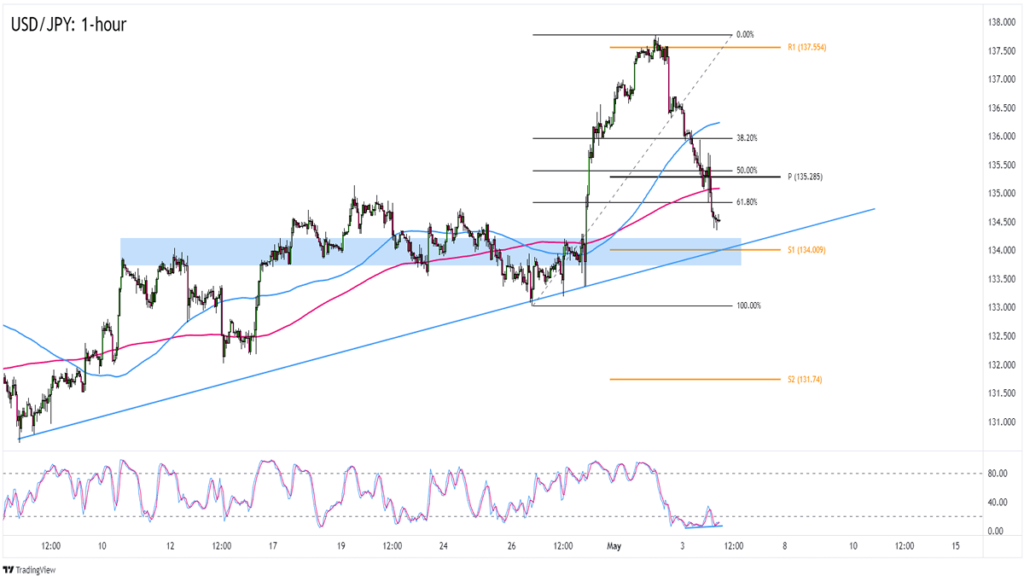Select the P (135.285) pivot line
The width and height of the screenshot is (1024, 576).
(x=690, y=176)
